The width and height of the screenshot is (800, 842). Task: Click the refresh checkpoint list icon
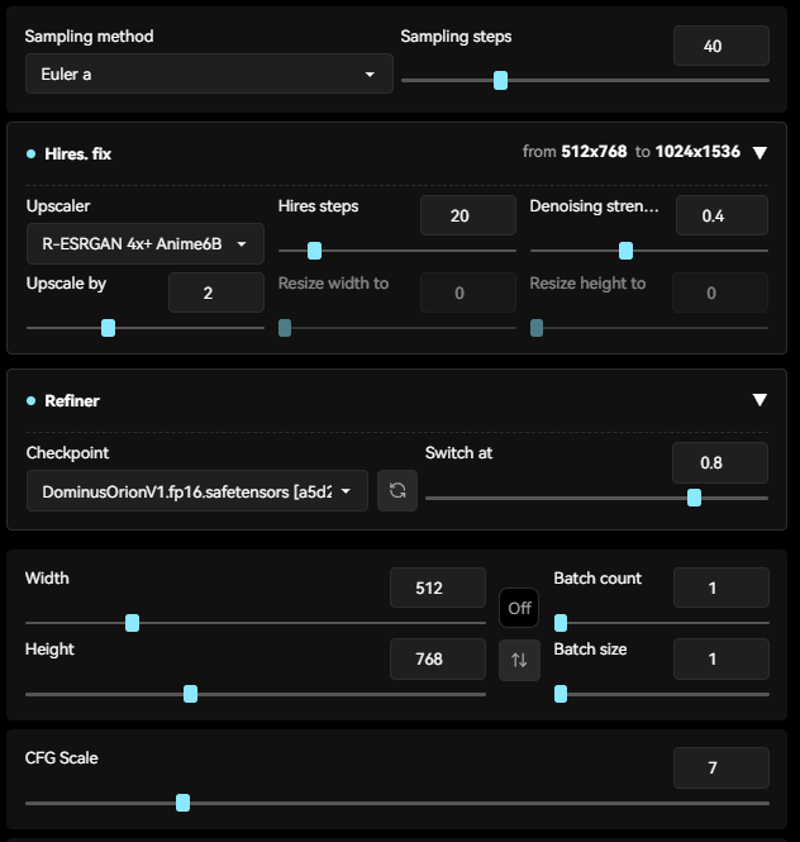coord(397,491)
